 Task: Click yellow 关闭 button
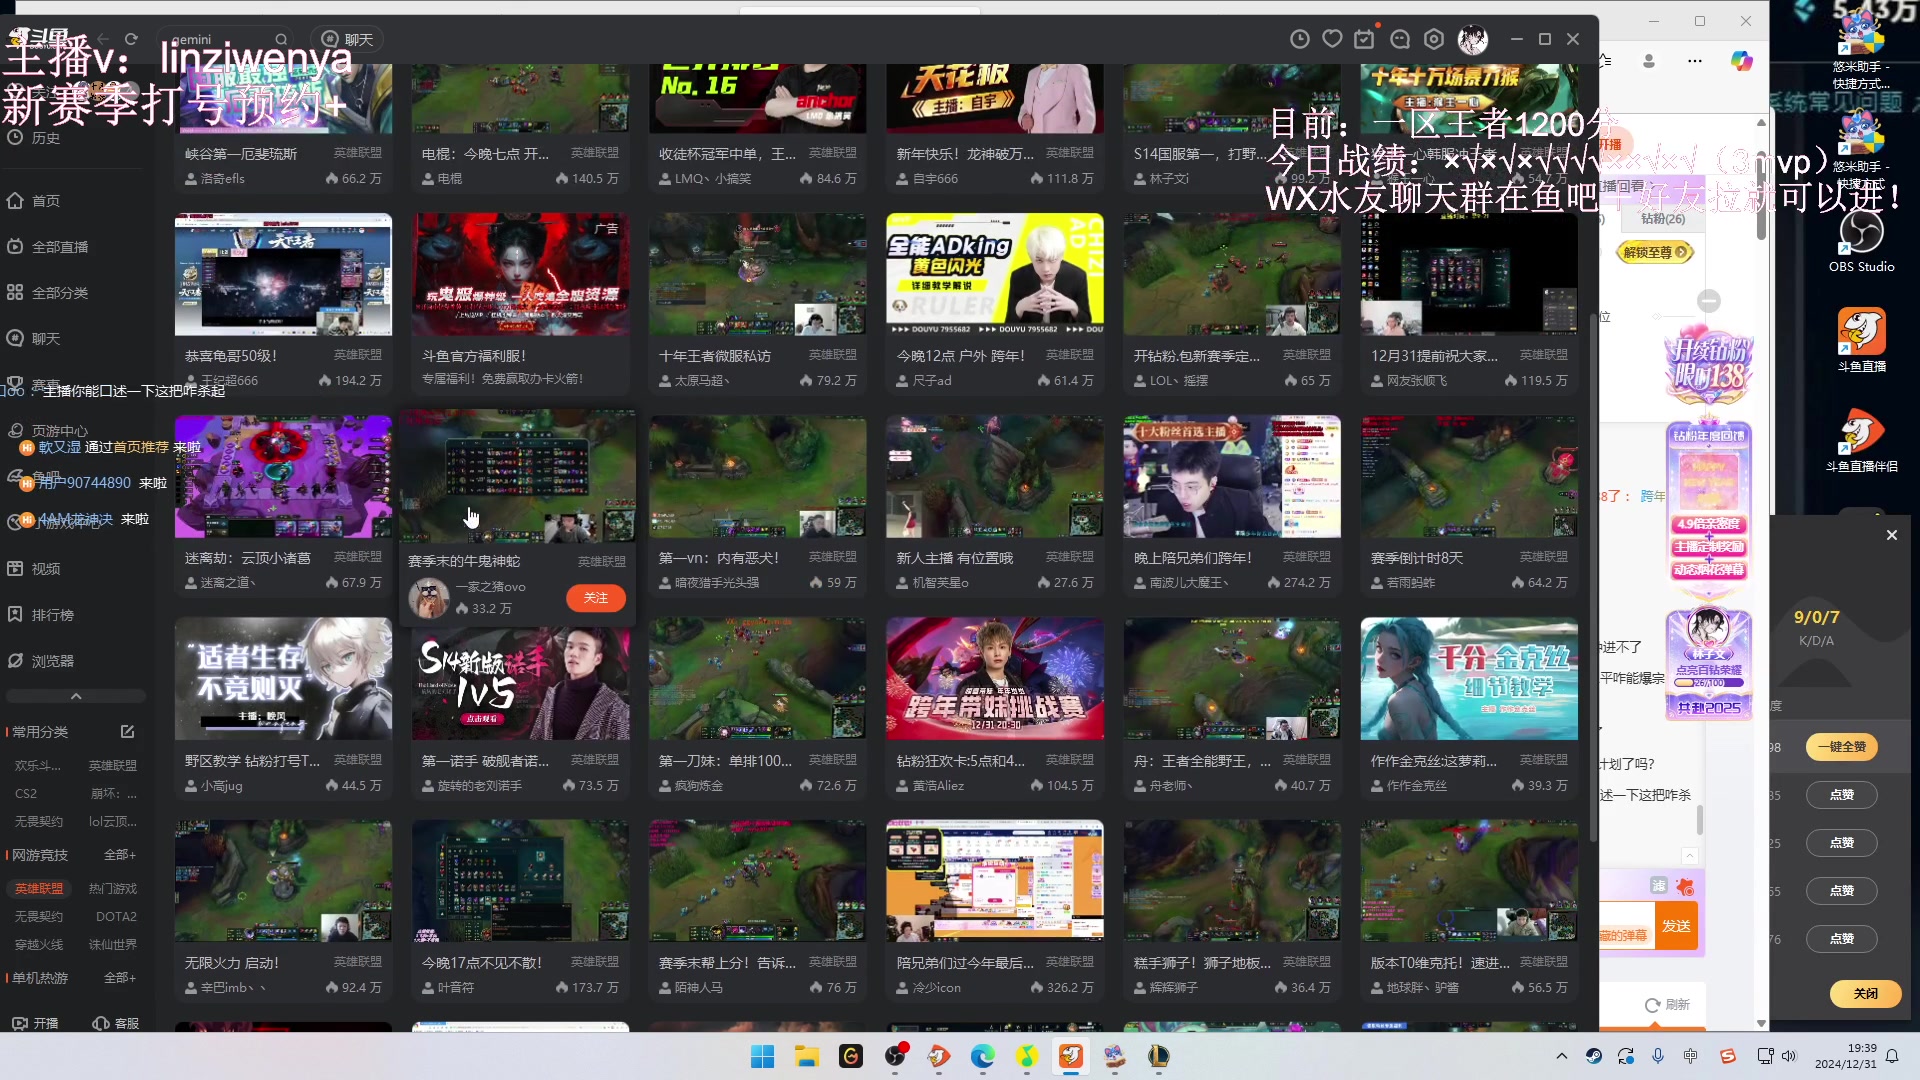(x=1865, y=993)
